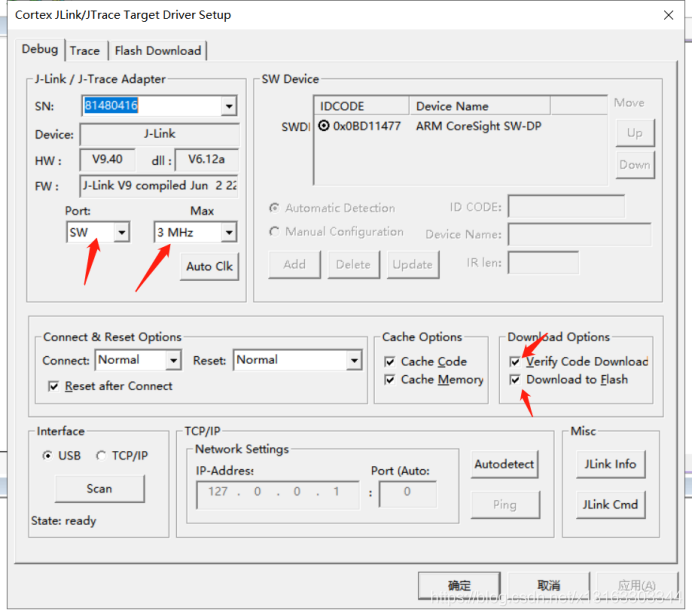The width and height of the screenshot is (692, 616).
Task: Click the SW Device Name input field
Action: click(x=579, y=234)
